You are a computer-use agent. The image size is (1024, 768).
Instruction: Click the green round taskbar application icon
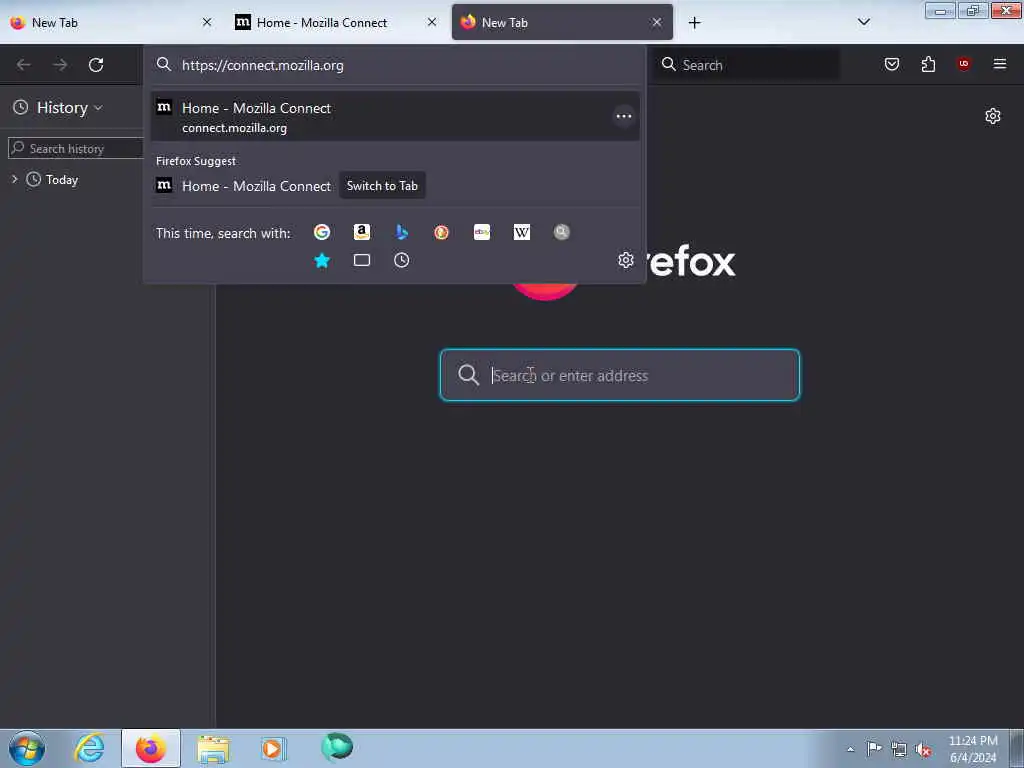(x=337, y=747)
